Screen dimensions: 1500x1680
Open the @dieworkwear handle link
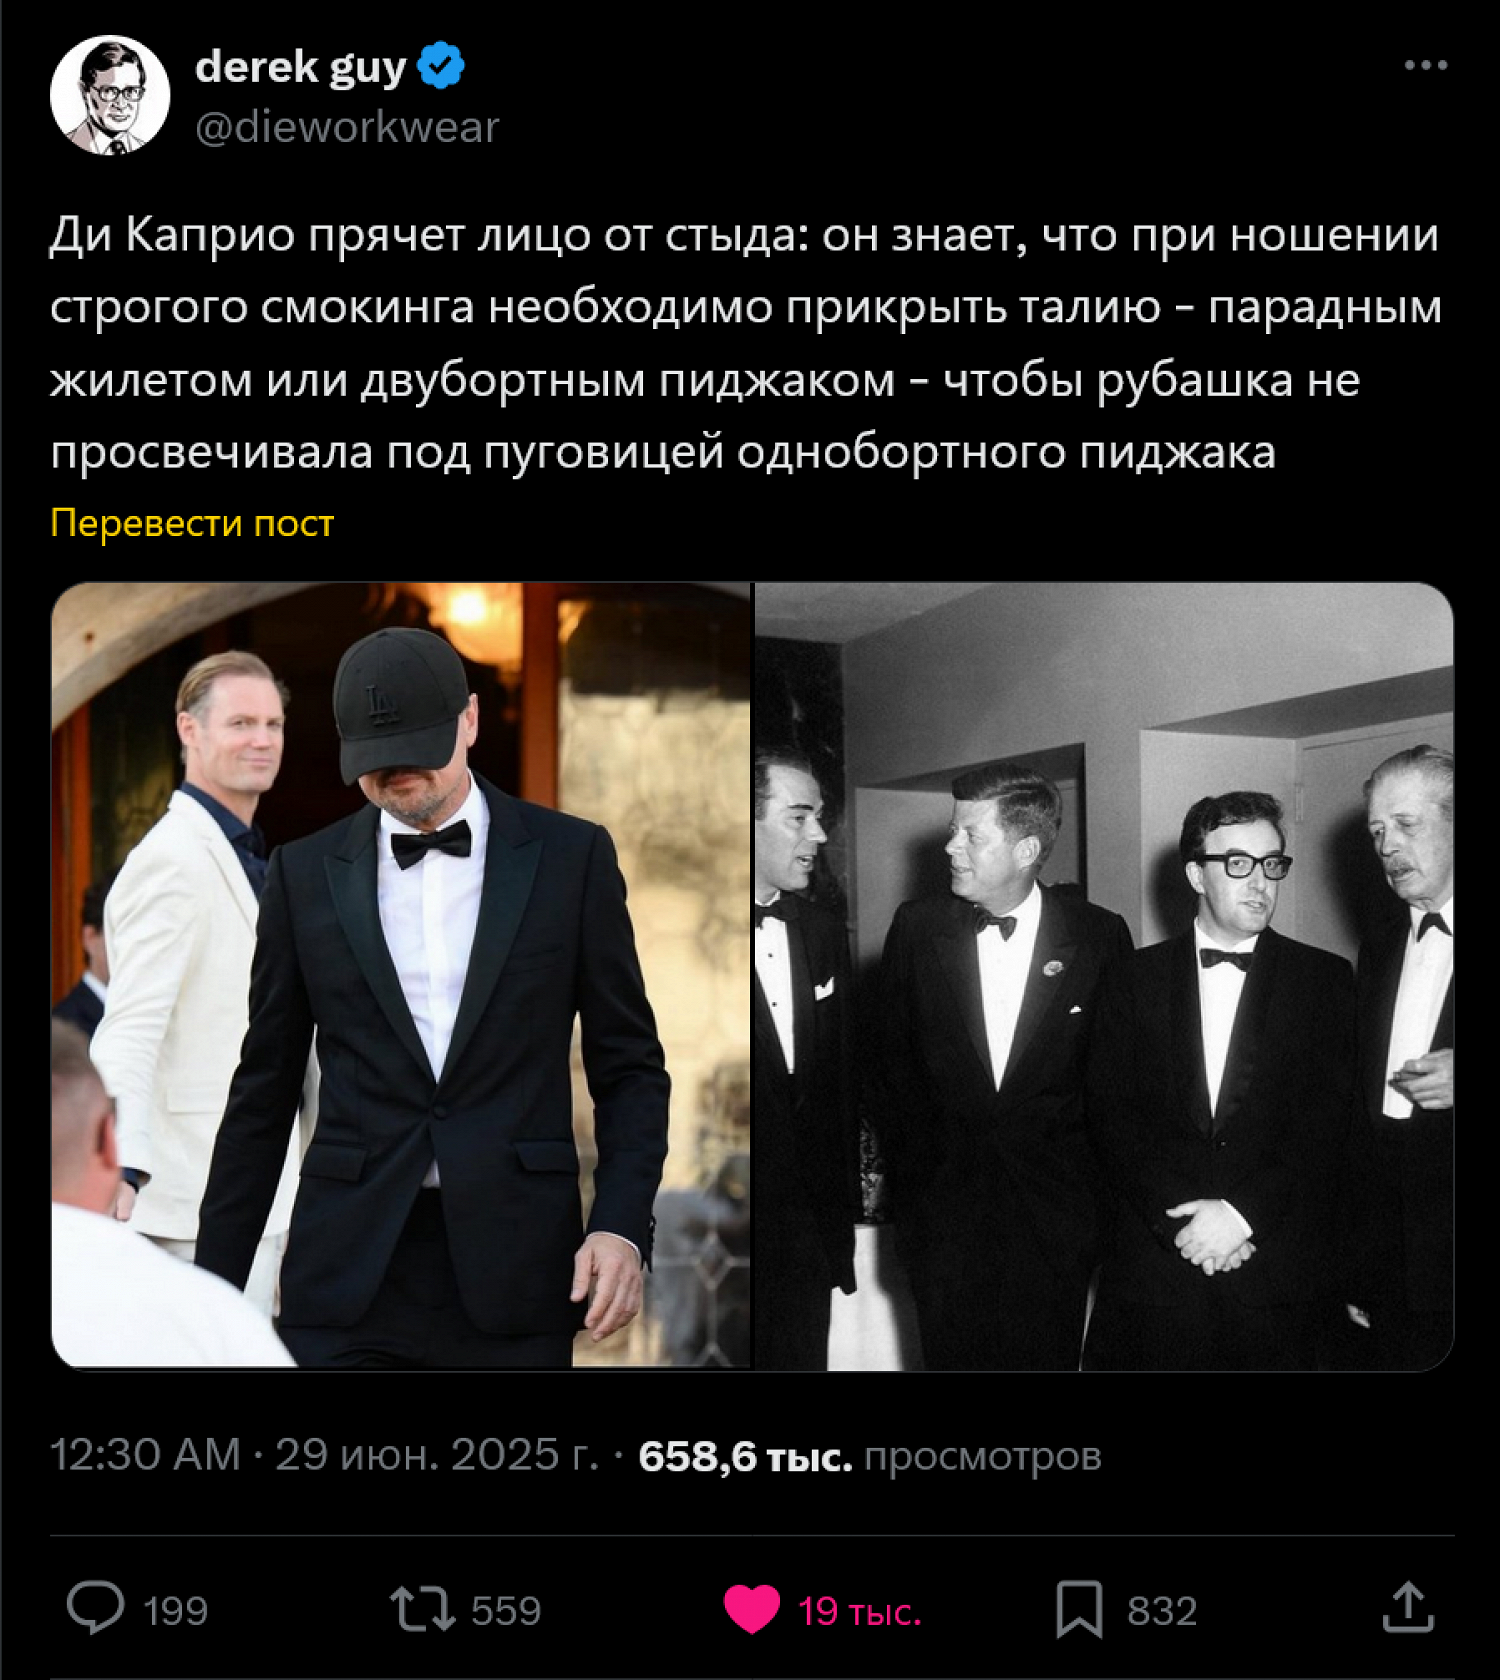(x=347, y=127)
